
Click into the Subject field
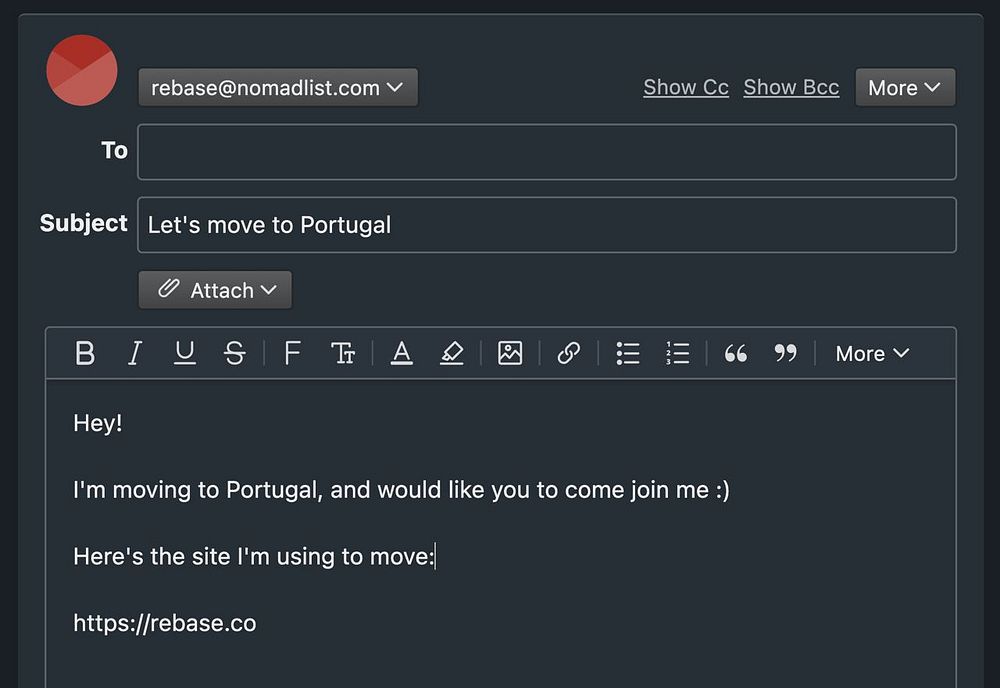pyautogui.click(x=547, y=225)
